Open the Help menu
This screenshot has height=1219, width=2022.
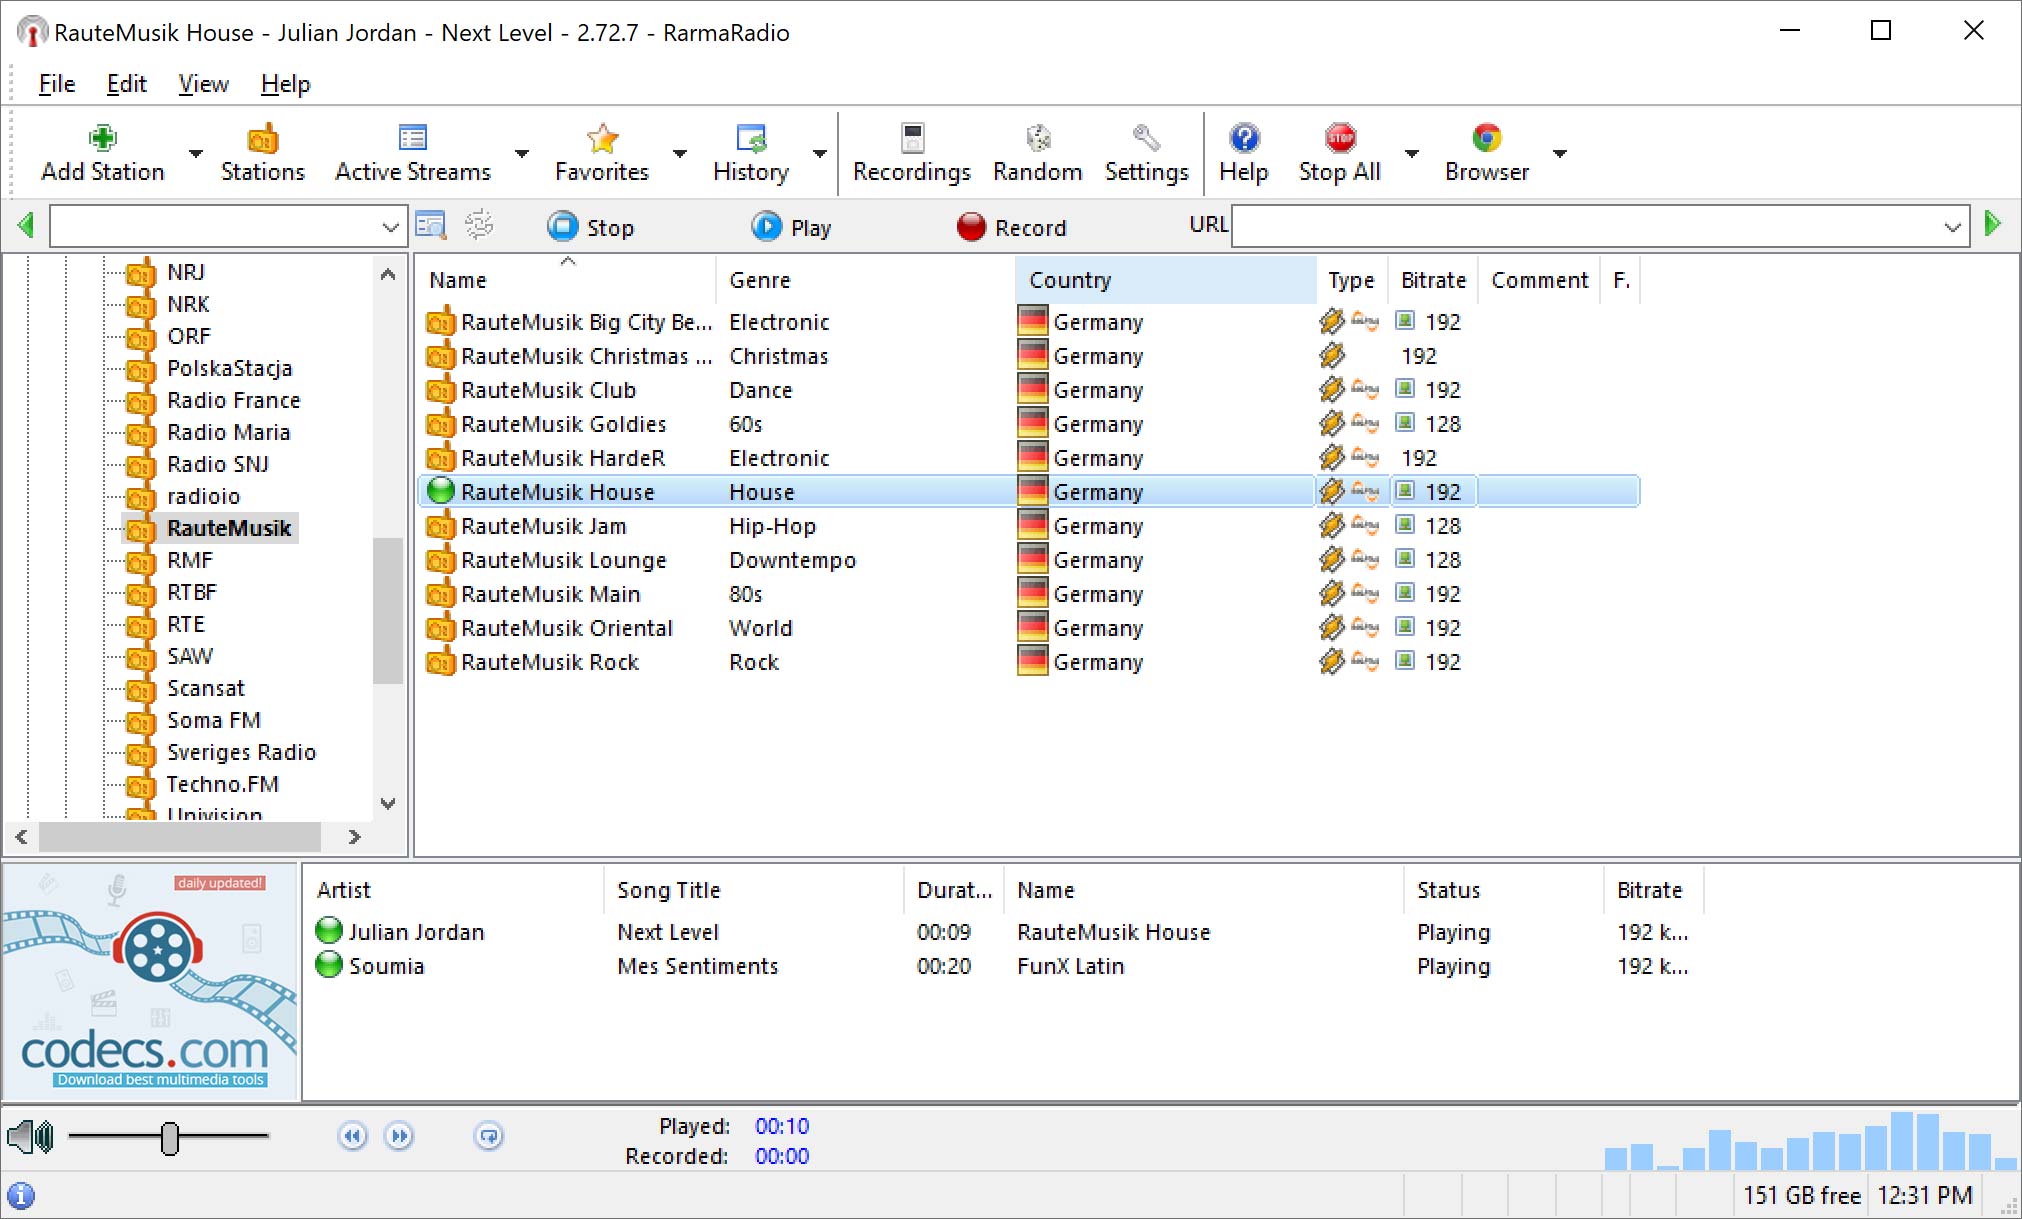coord(286,84)
